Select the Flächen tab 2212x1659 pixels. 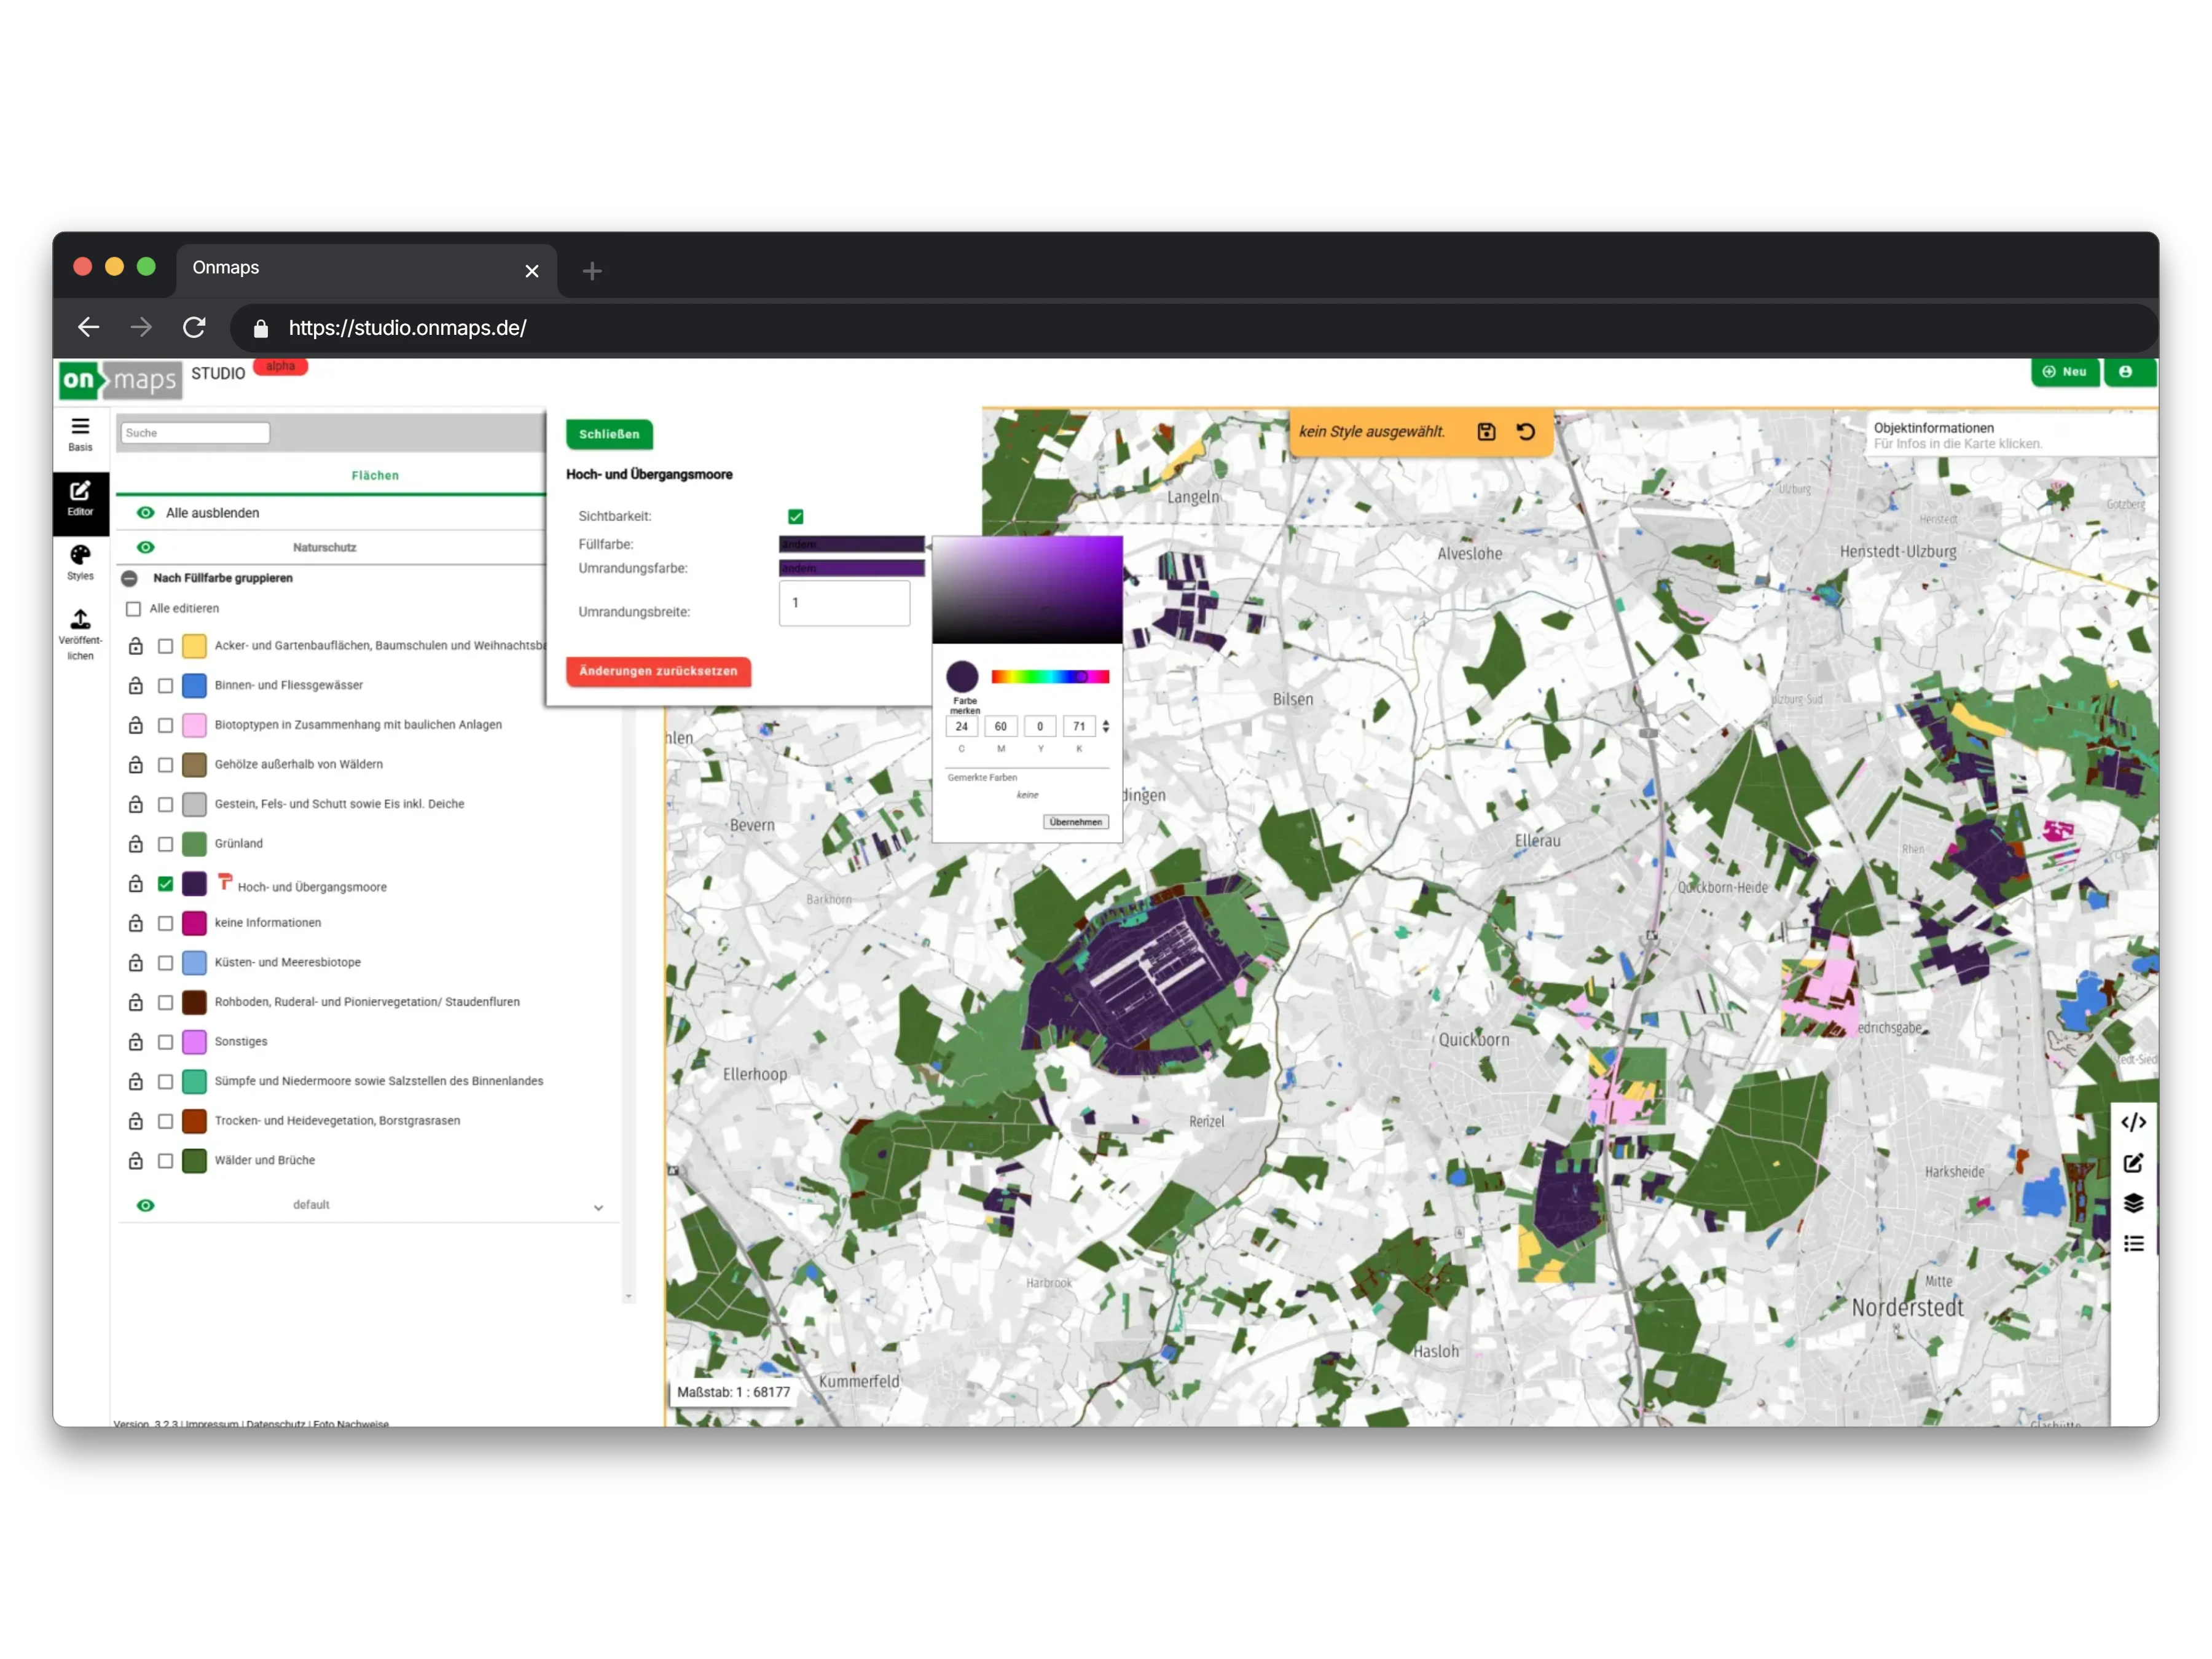(375, 476)
